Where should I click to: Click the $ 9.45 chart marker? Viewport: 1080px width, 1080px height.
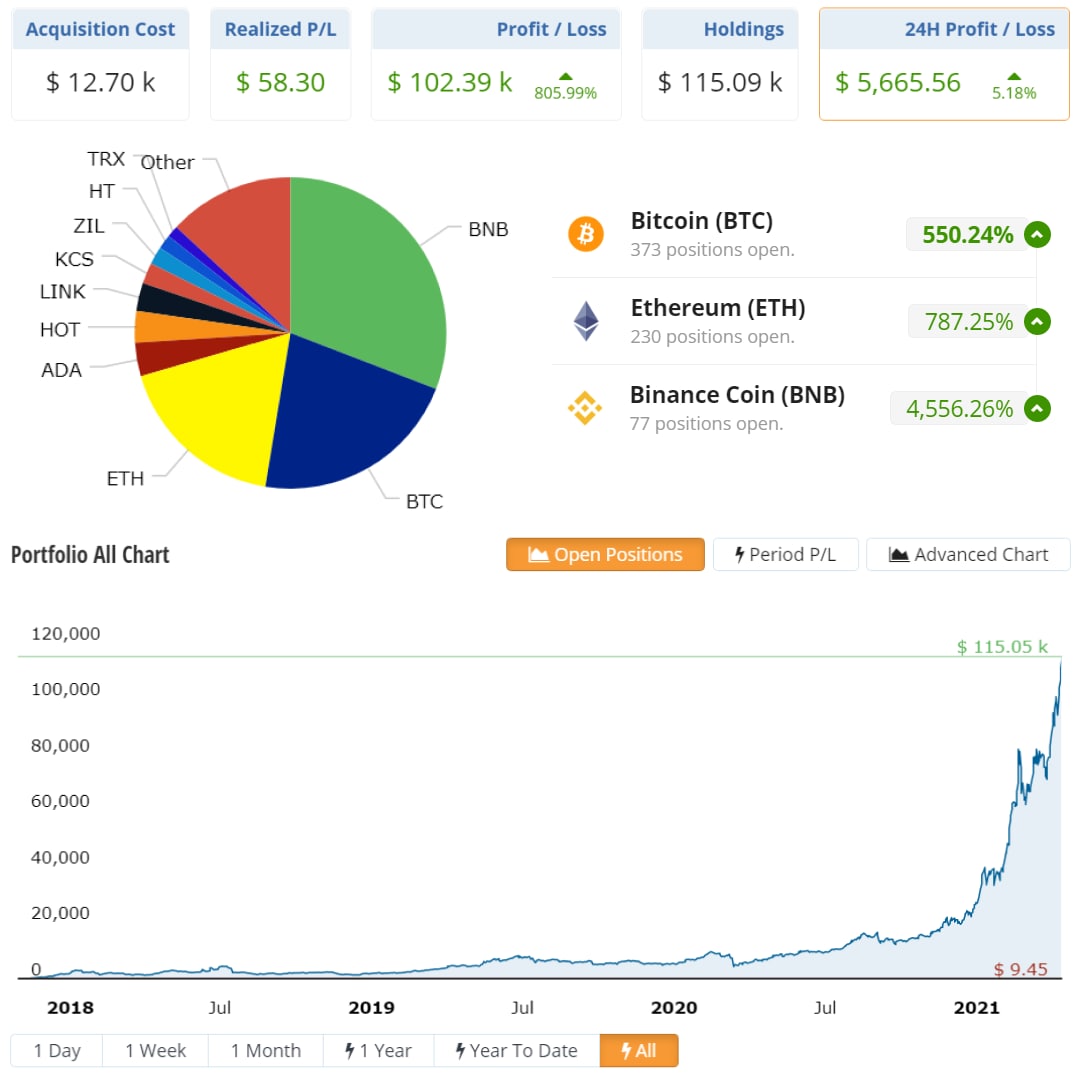1020,970
